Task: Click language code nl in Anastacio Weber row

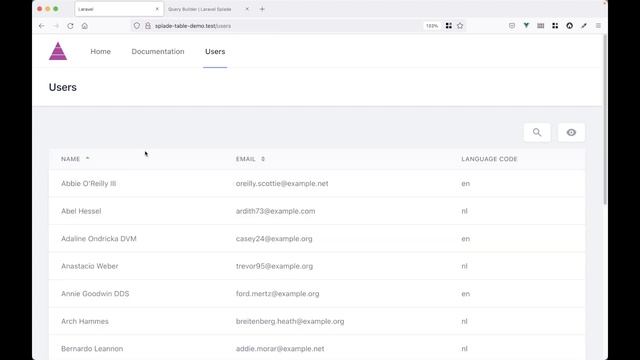Action: 464,266
